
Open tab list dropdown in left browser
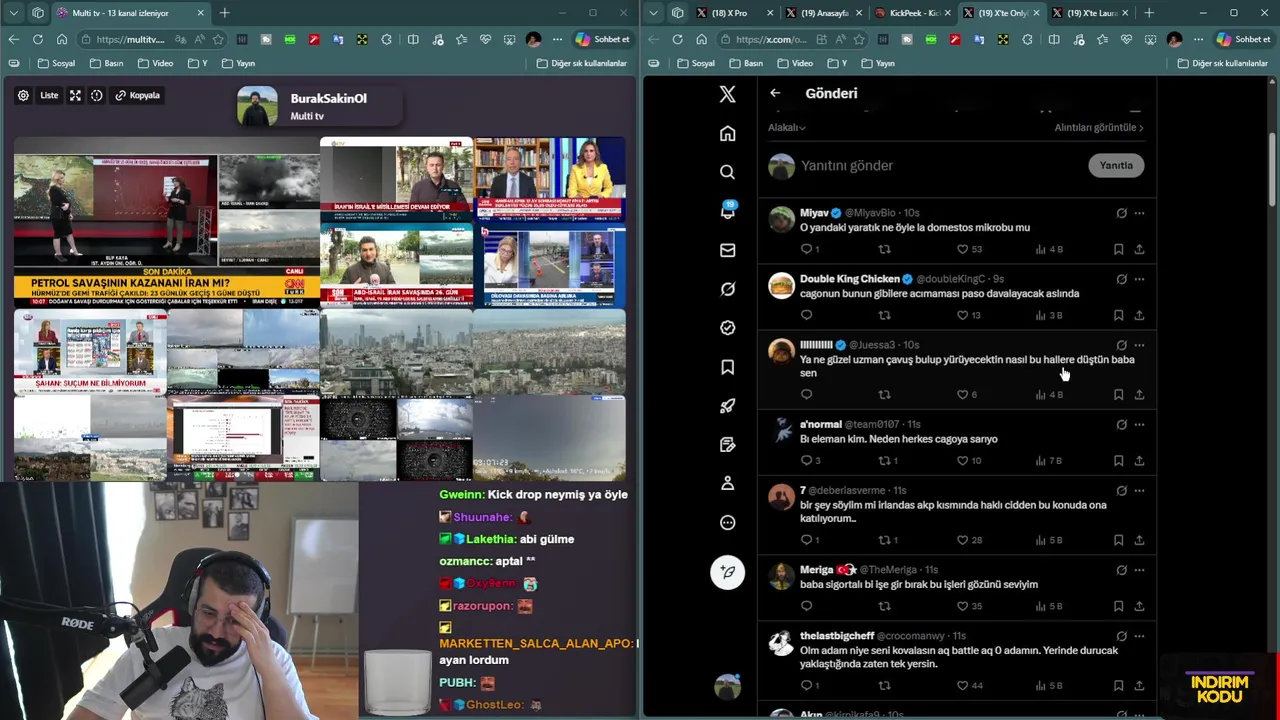[14, 13]
